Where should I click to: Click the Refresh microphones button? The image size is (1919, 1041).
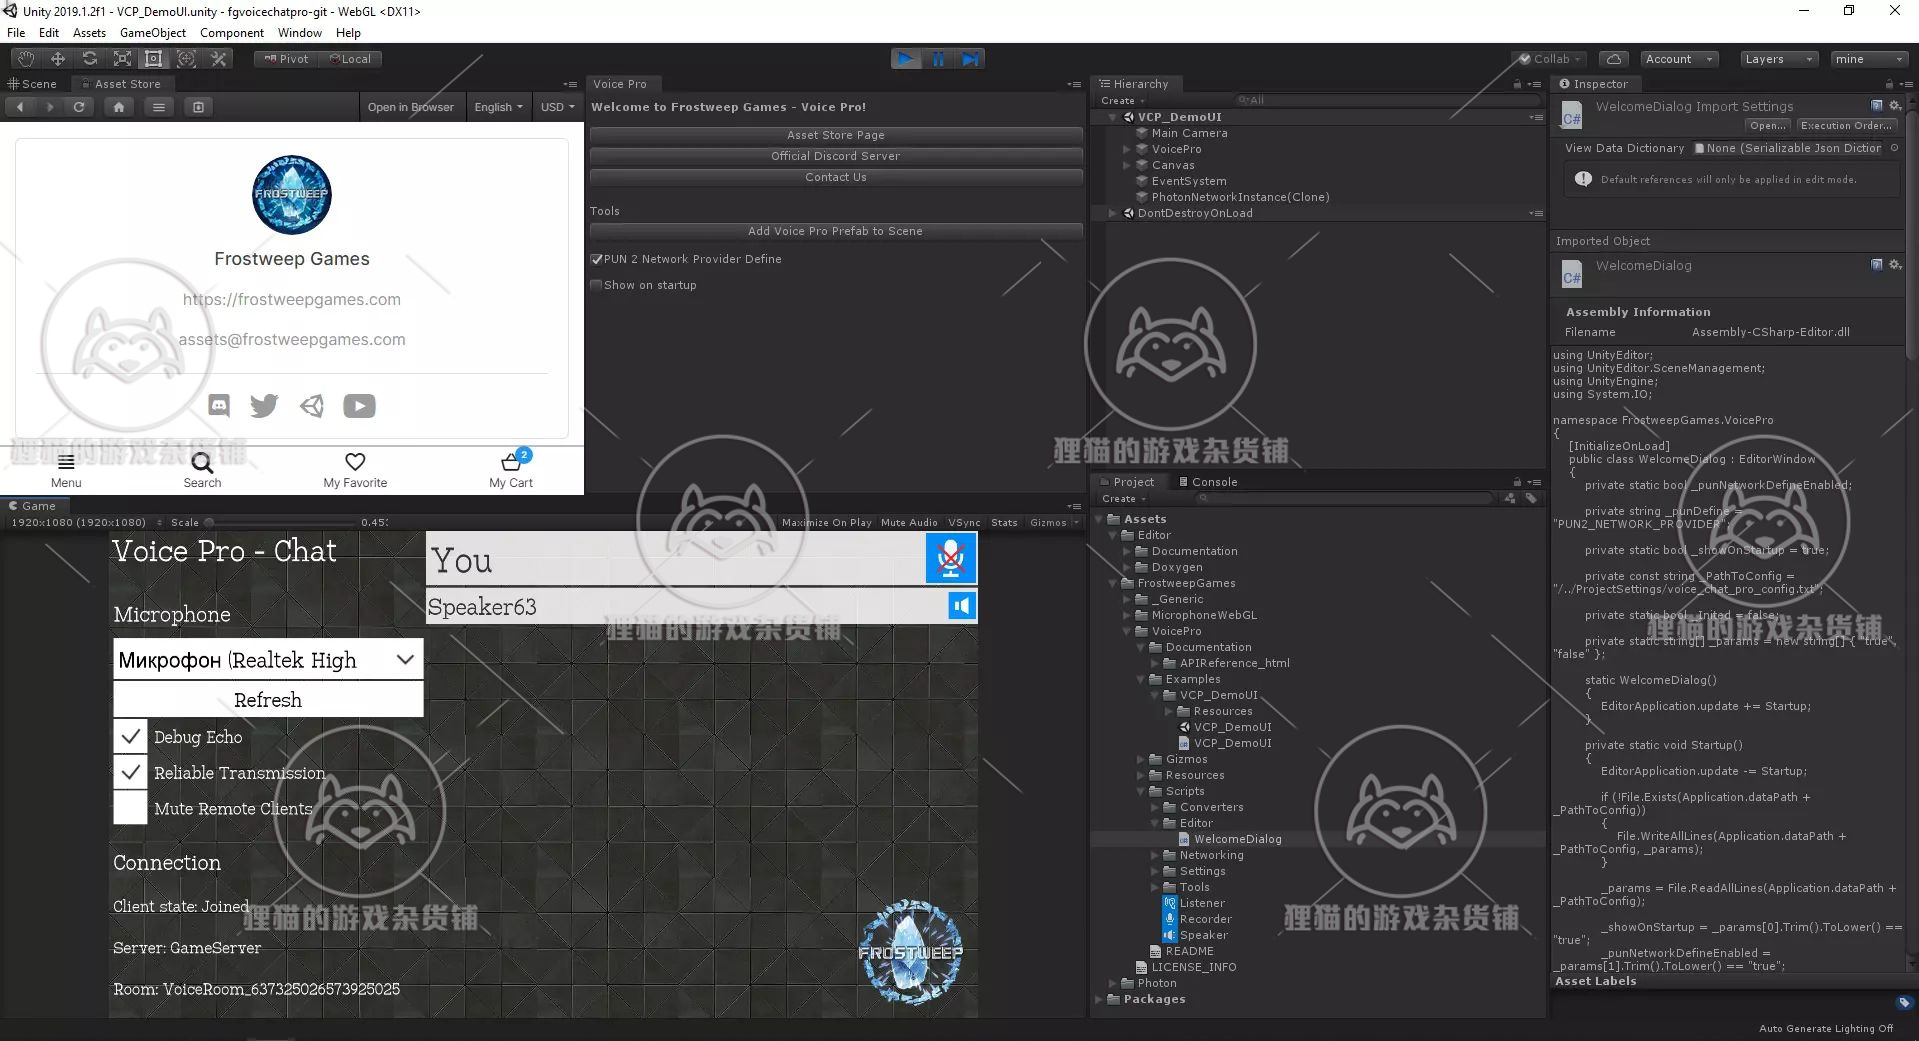click(x=268, y=700)
